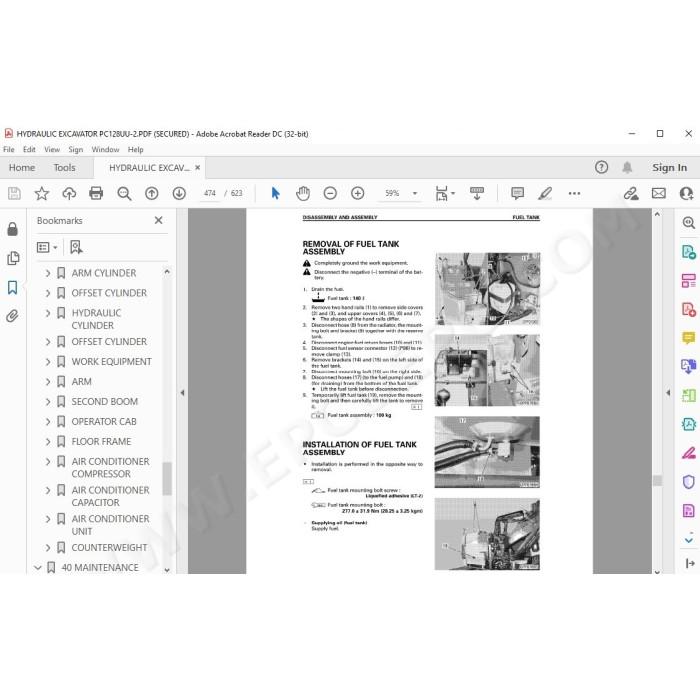Toggle the Bookmarks panel icon in left rail
Viewport: 700px width, 700px height.
pos(12,288)
